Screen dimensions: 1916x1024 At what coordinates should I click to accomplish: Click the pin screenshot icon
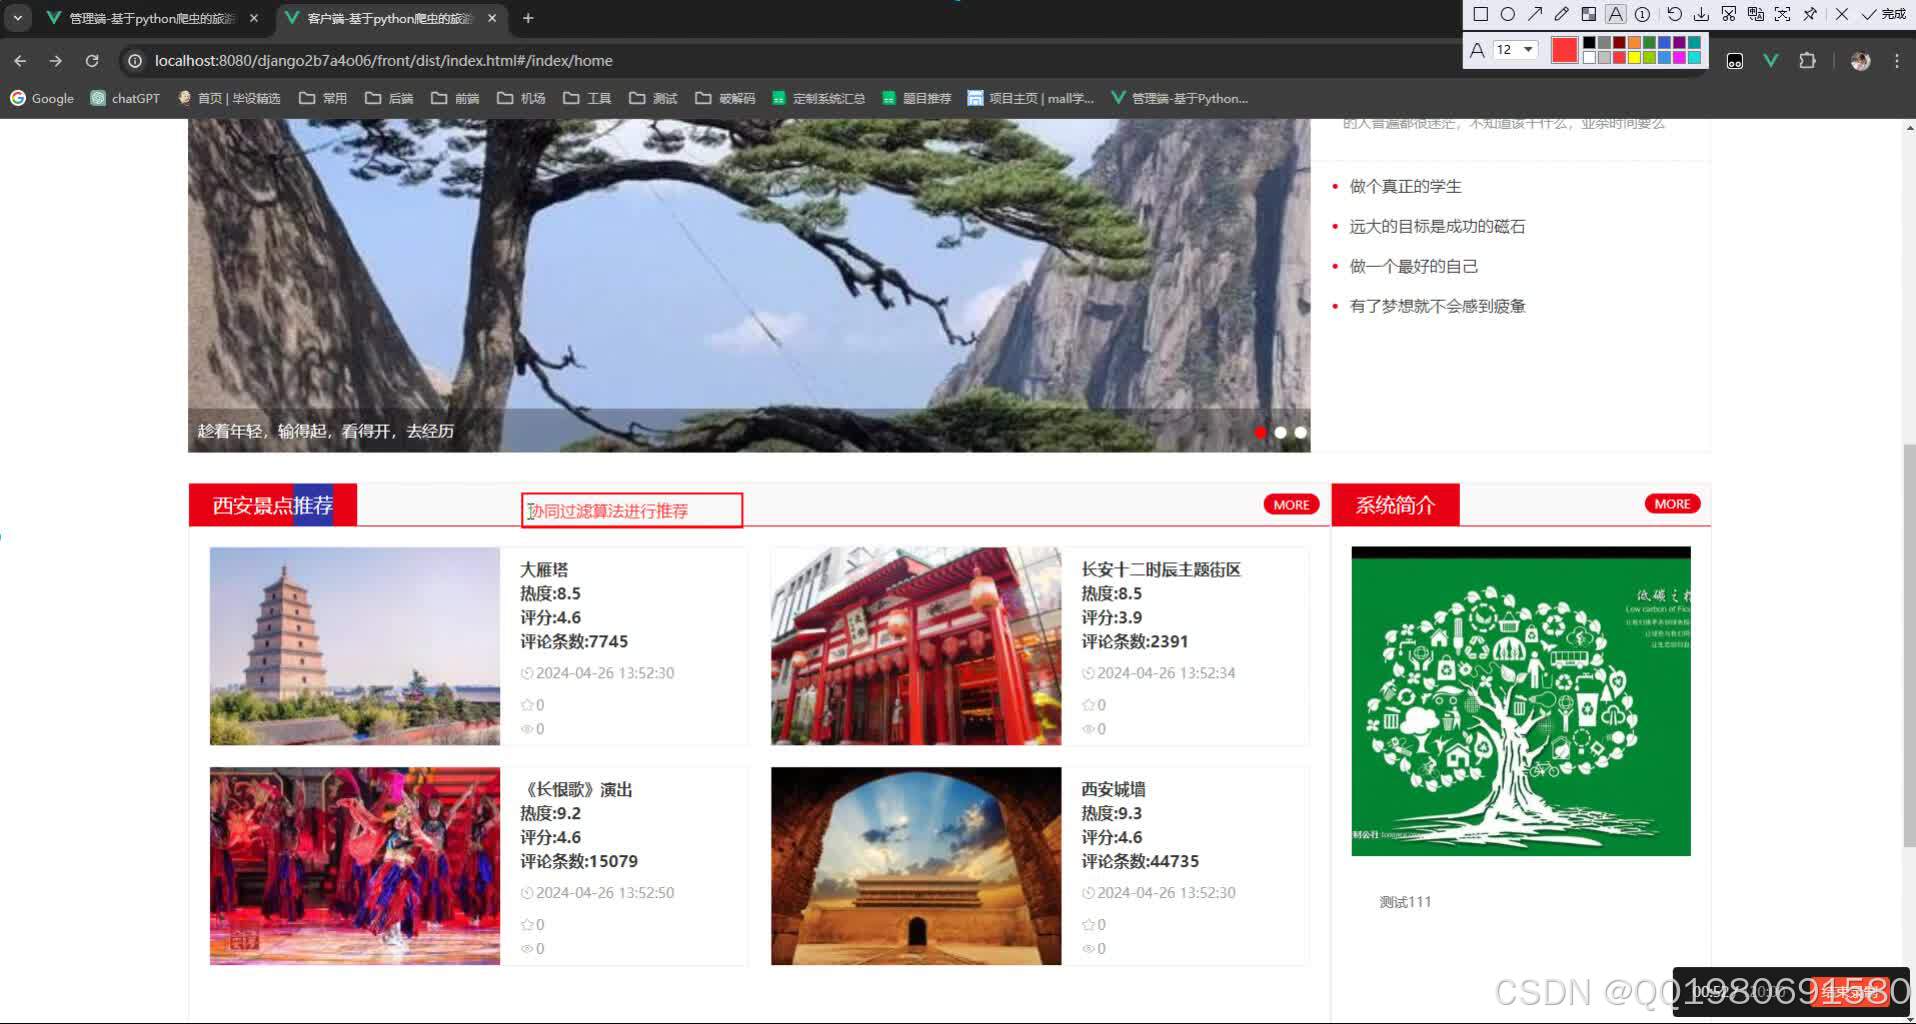[x=1810, y=14]
